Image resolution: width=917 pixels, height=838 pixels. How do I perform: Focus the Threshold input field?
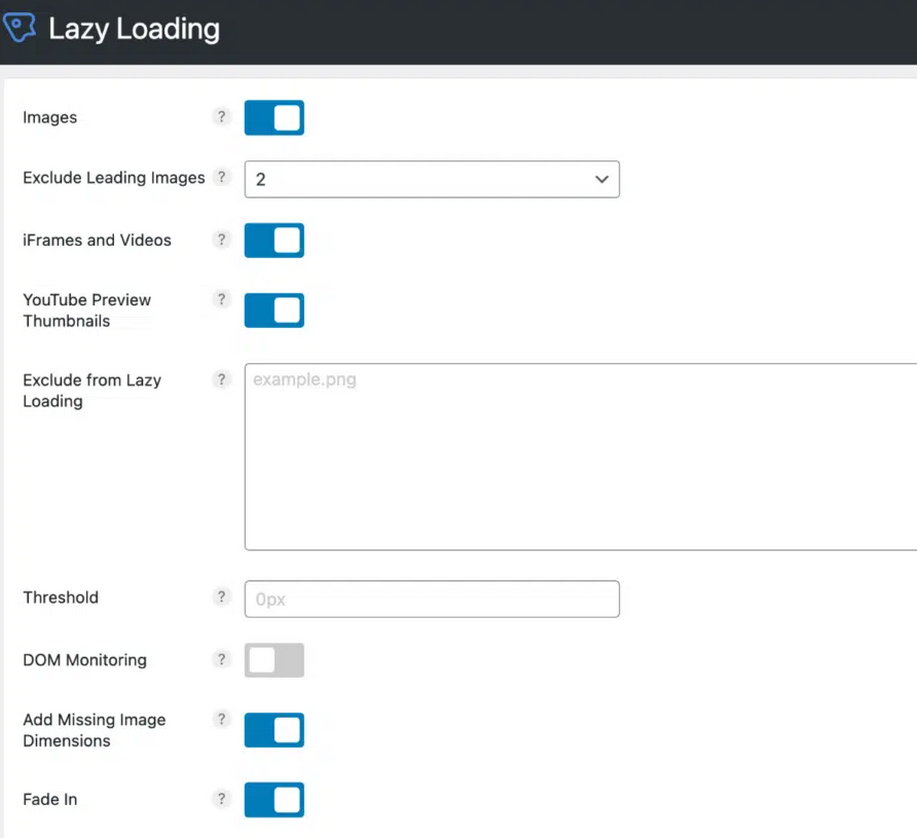[x=431, y=598]
